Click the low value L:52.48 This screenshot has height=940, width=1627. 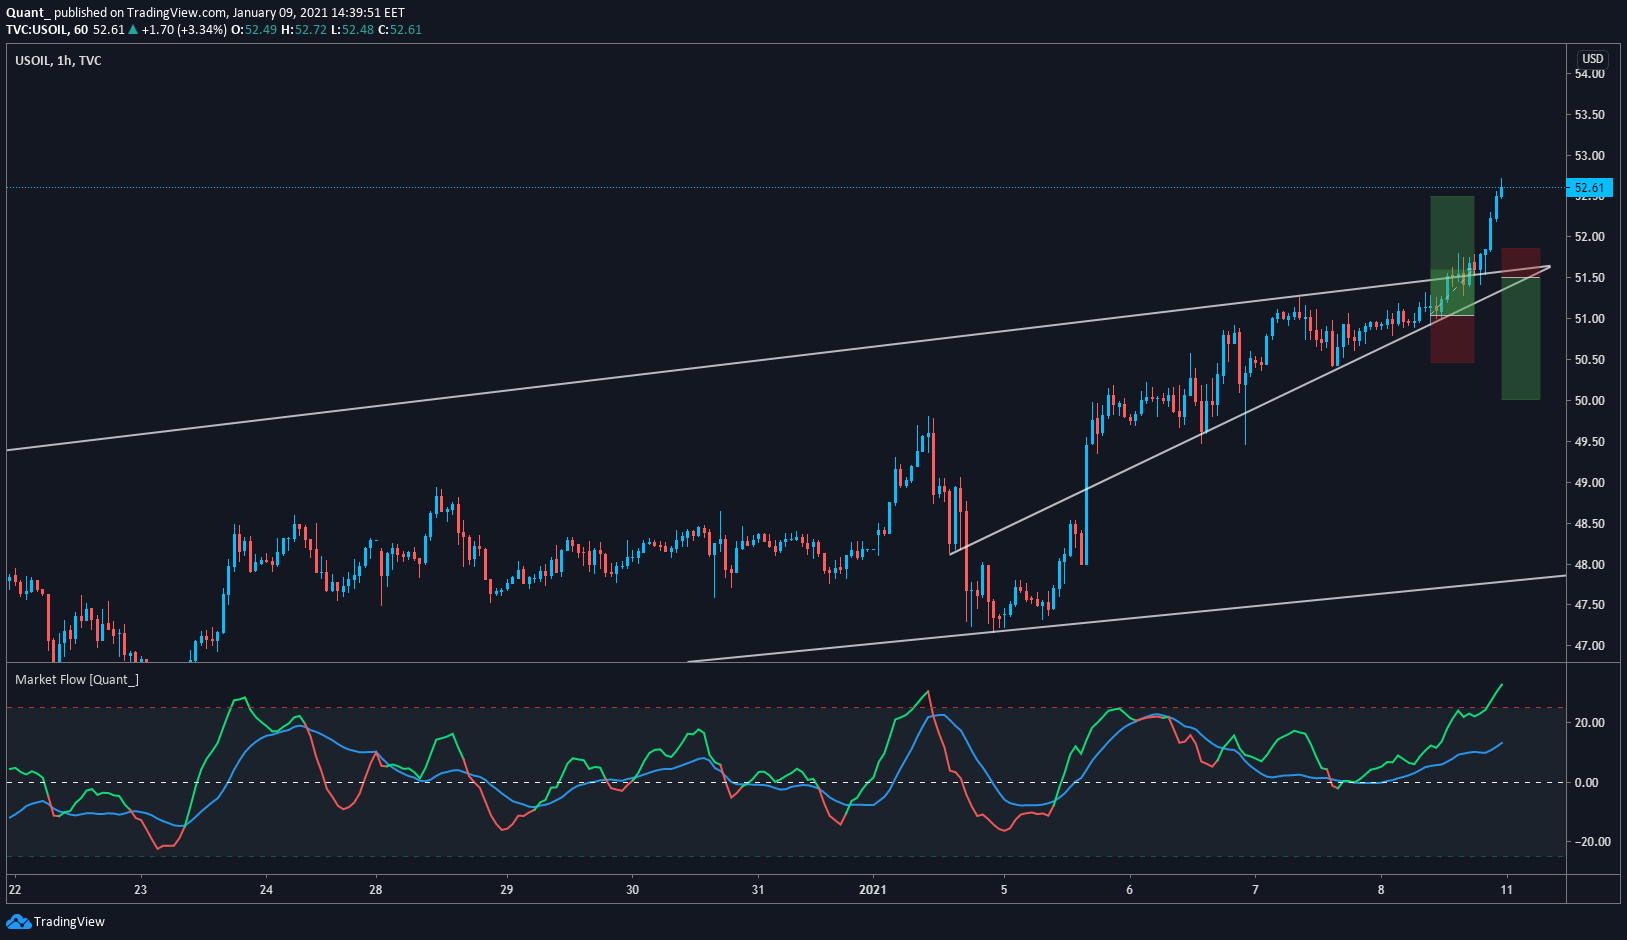coord(352,30)
